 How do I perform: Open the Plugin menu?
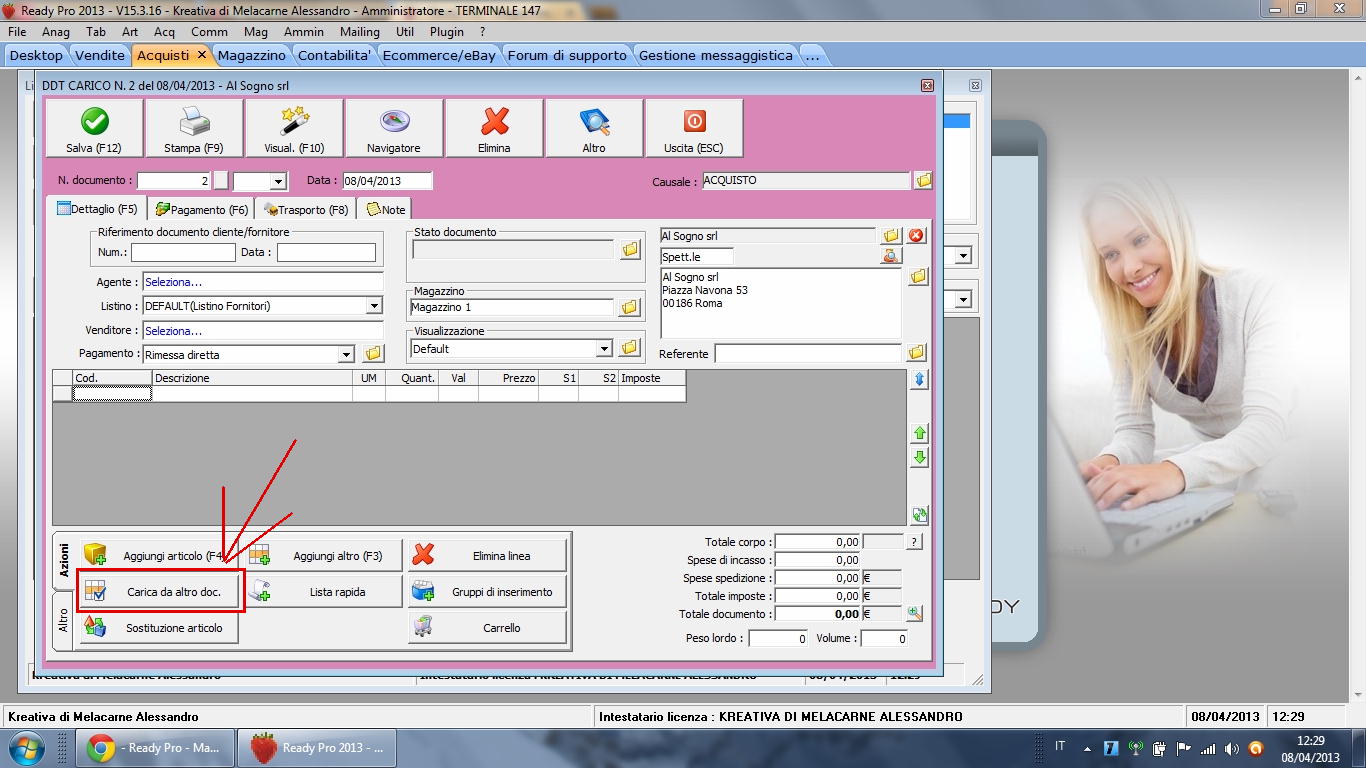[448, 32]
